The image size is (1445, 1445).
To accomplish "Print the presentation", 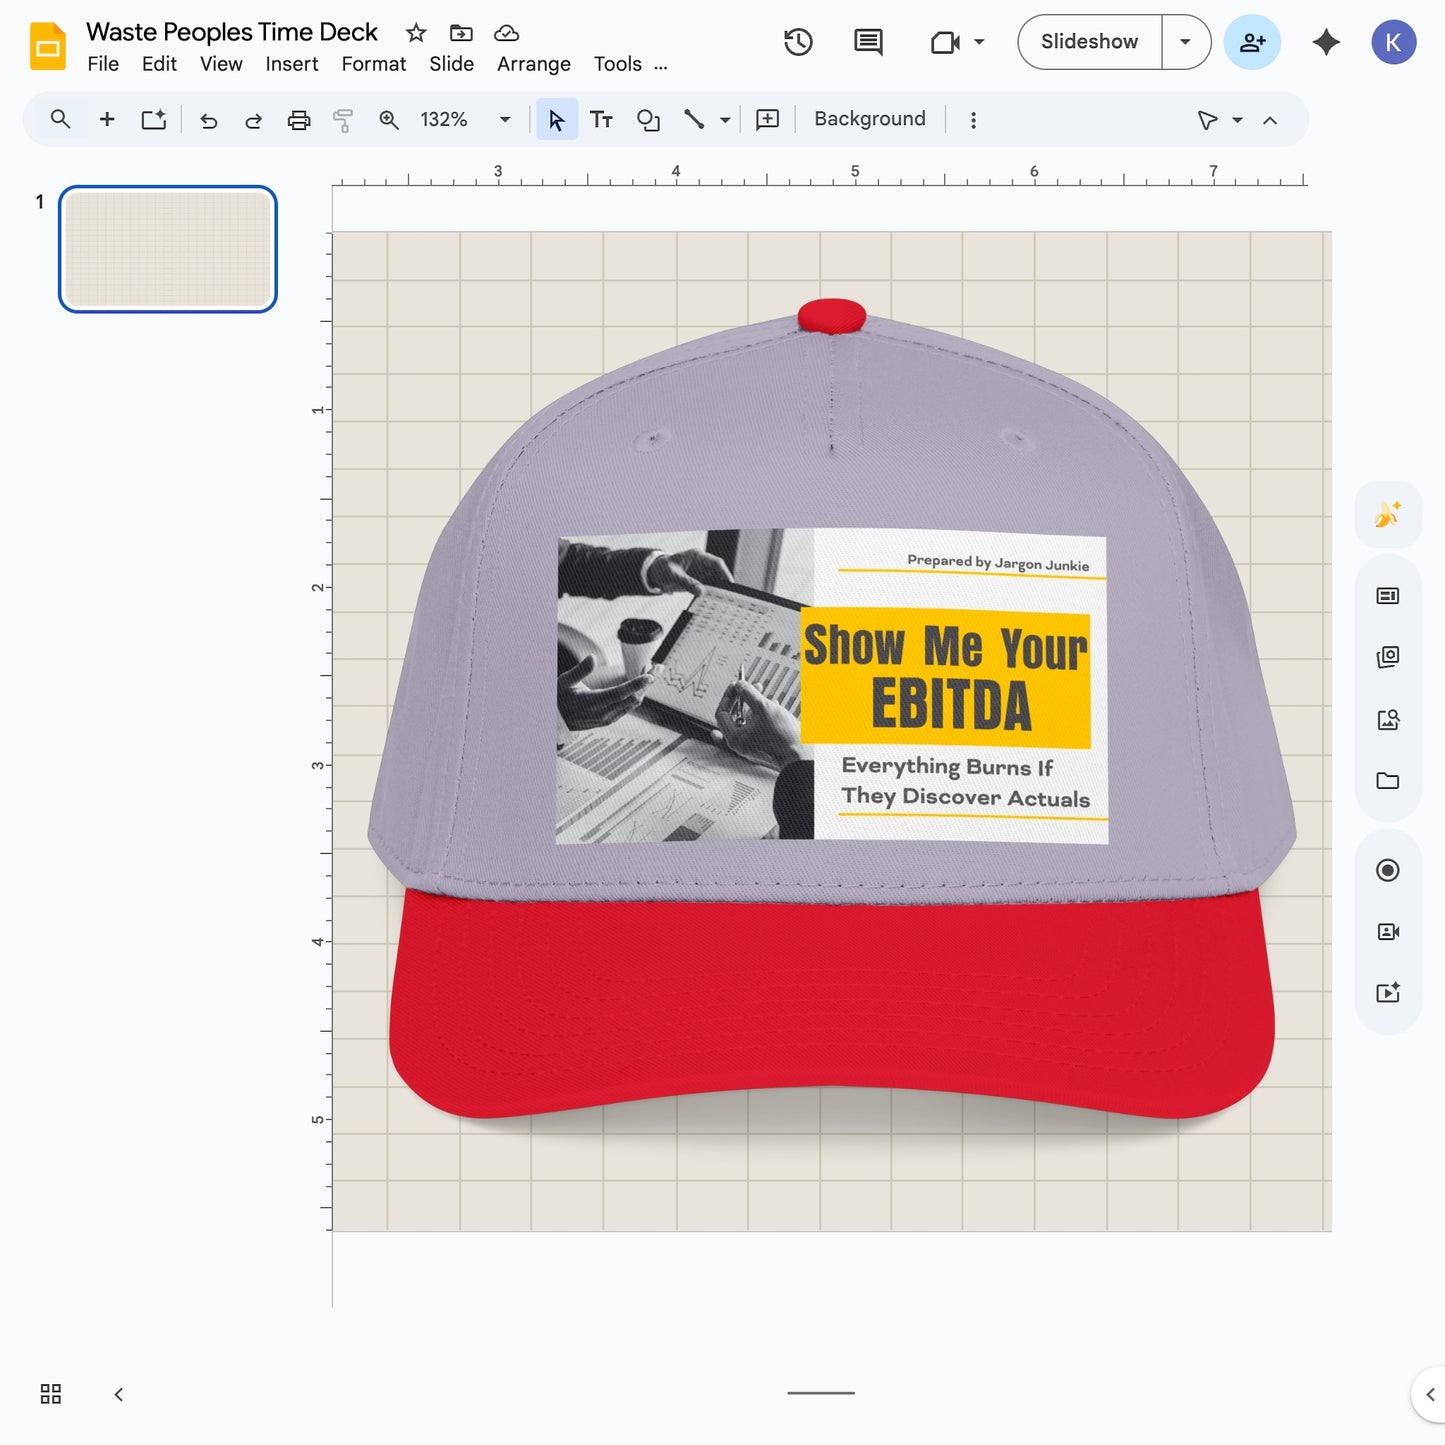I will coord(299,121).
